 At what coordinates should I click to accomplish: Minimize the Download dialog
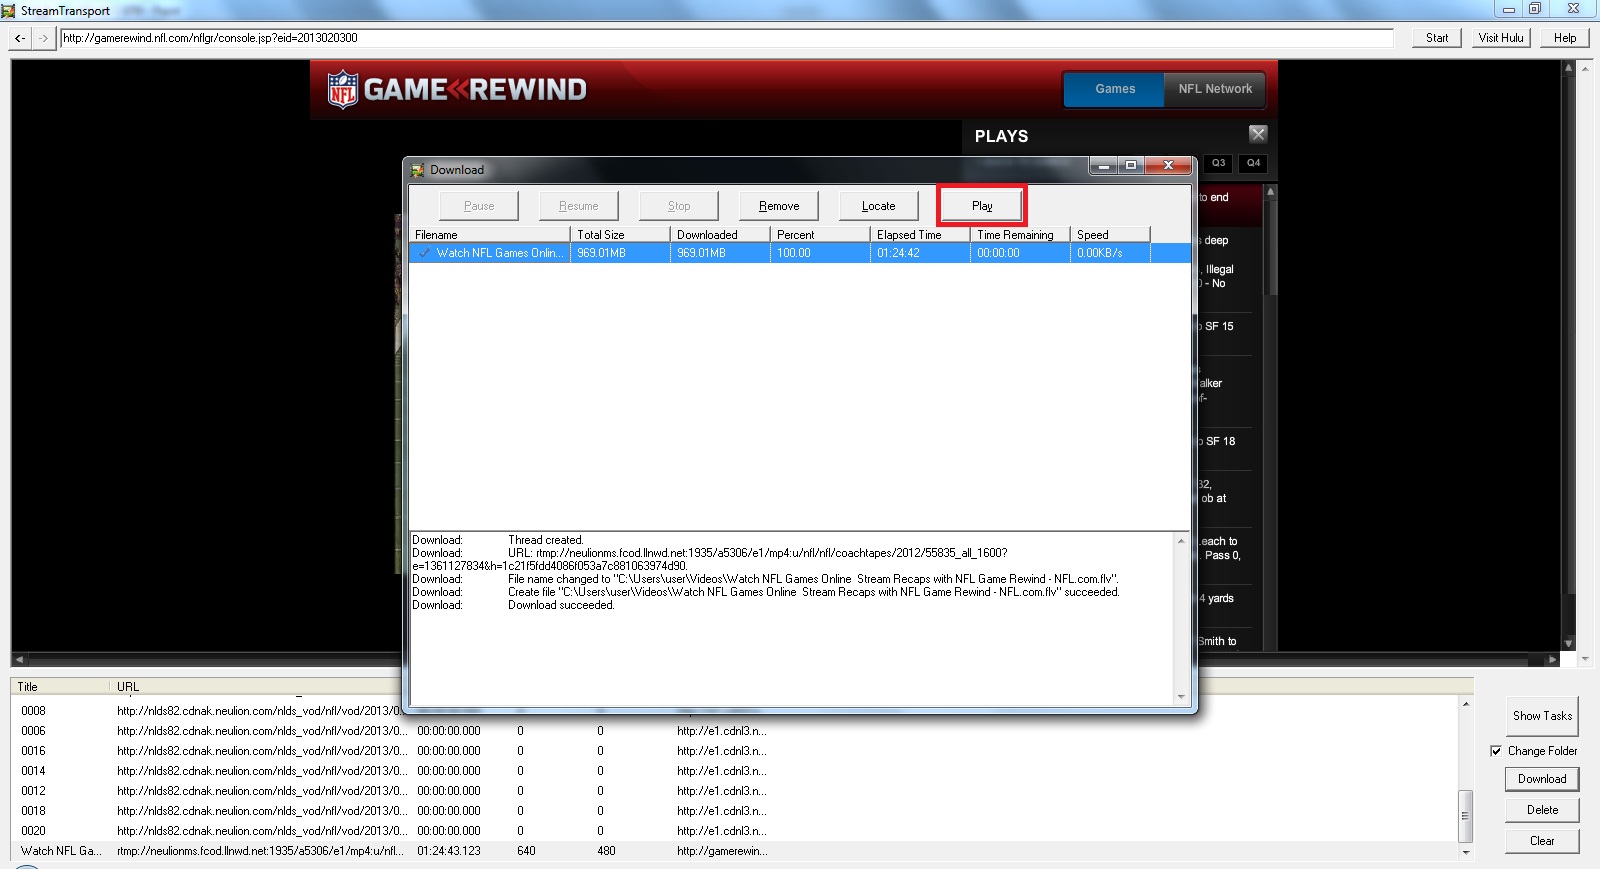pyautogui.click(x=1103, y=166)
